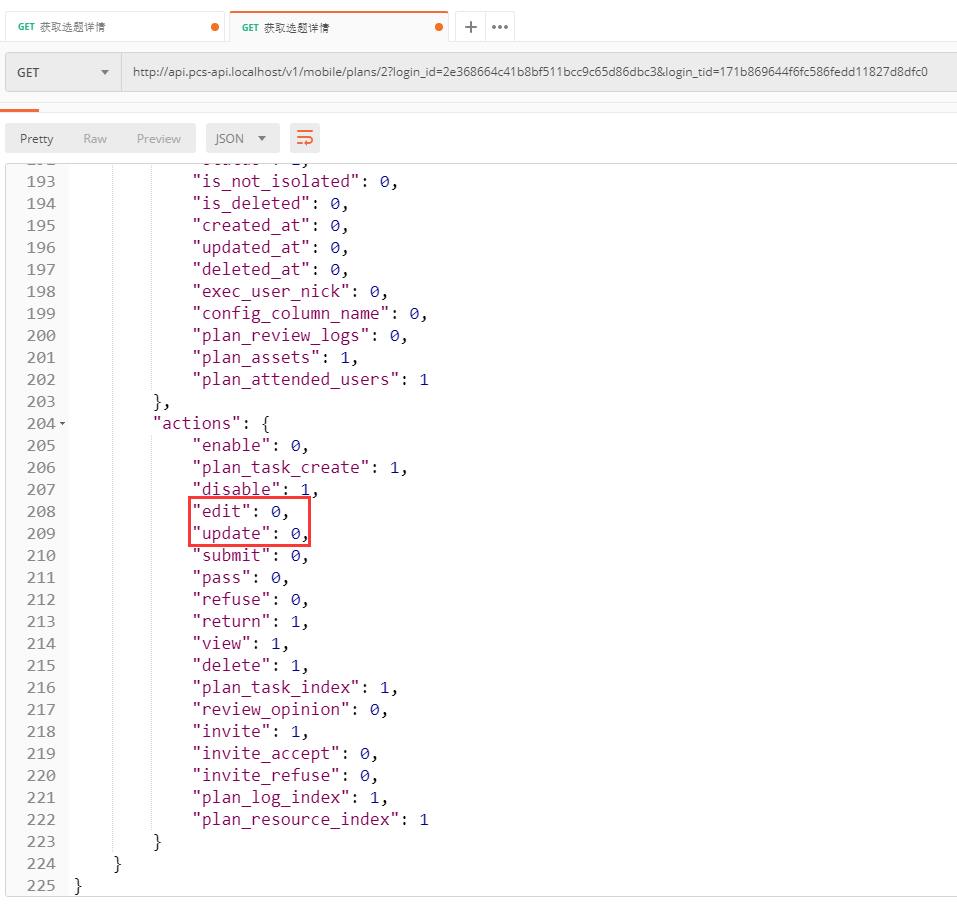This screenshot has height=906, width=957.
Task: Click the "plan_task_create" key in actions
Action: click(x=279, y=467)
